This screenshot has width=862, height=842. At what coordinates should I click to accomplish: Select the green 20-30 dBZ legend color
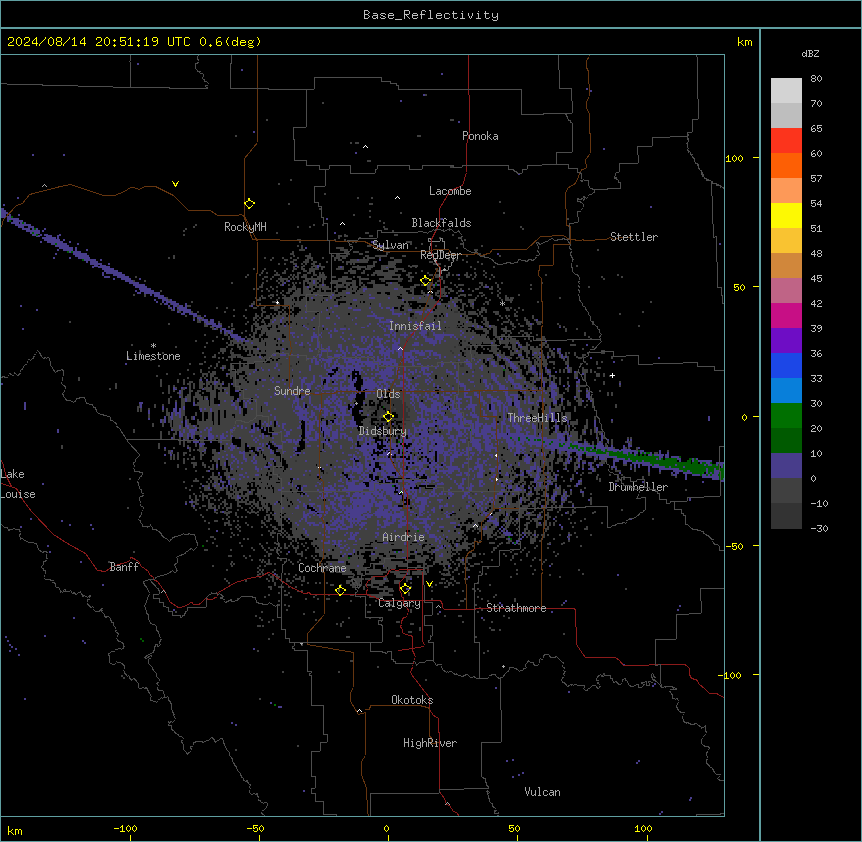pos(786,416)
